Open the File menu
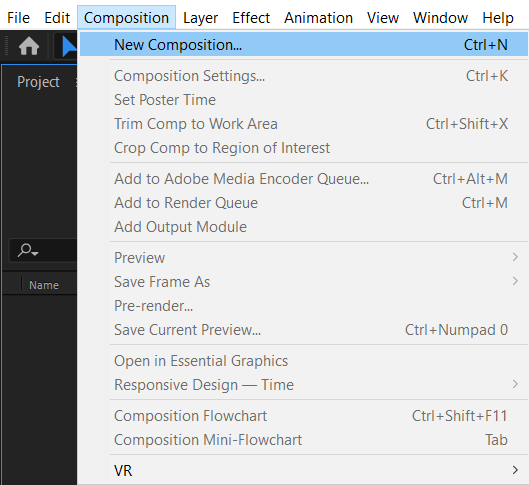 click(x=18, y=18)
